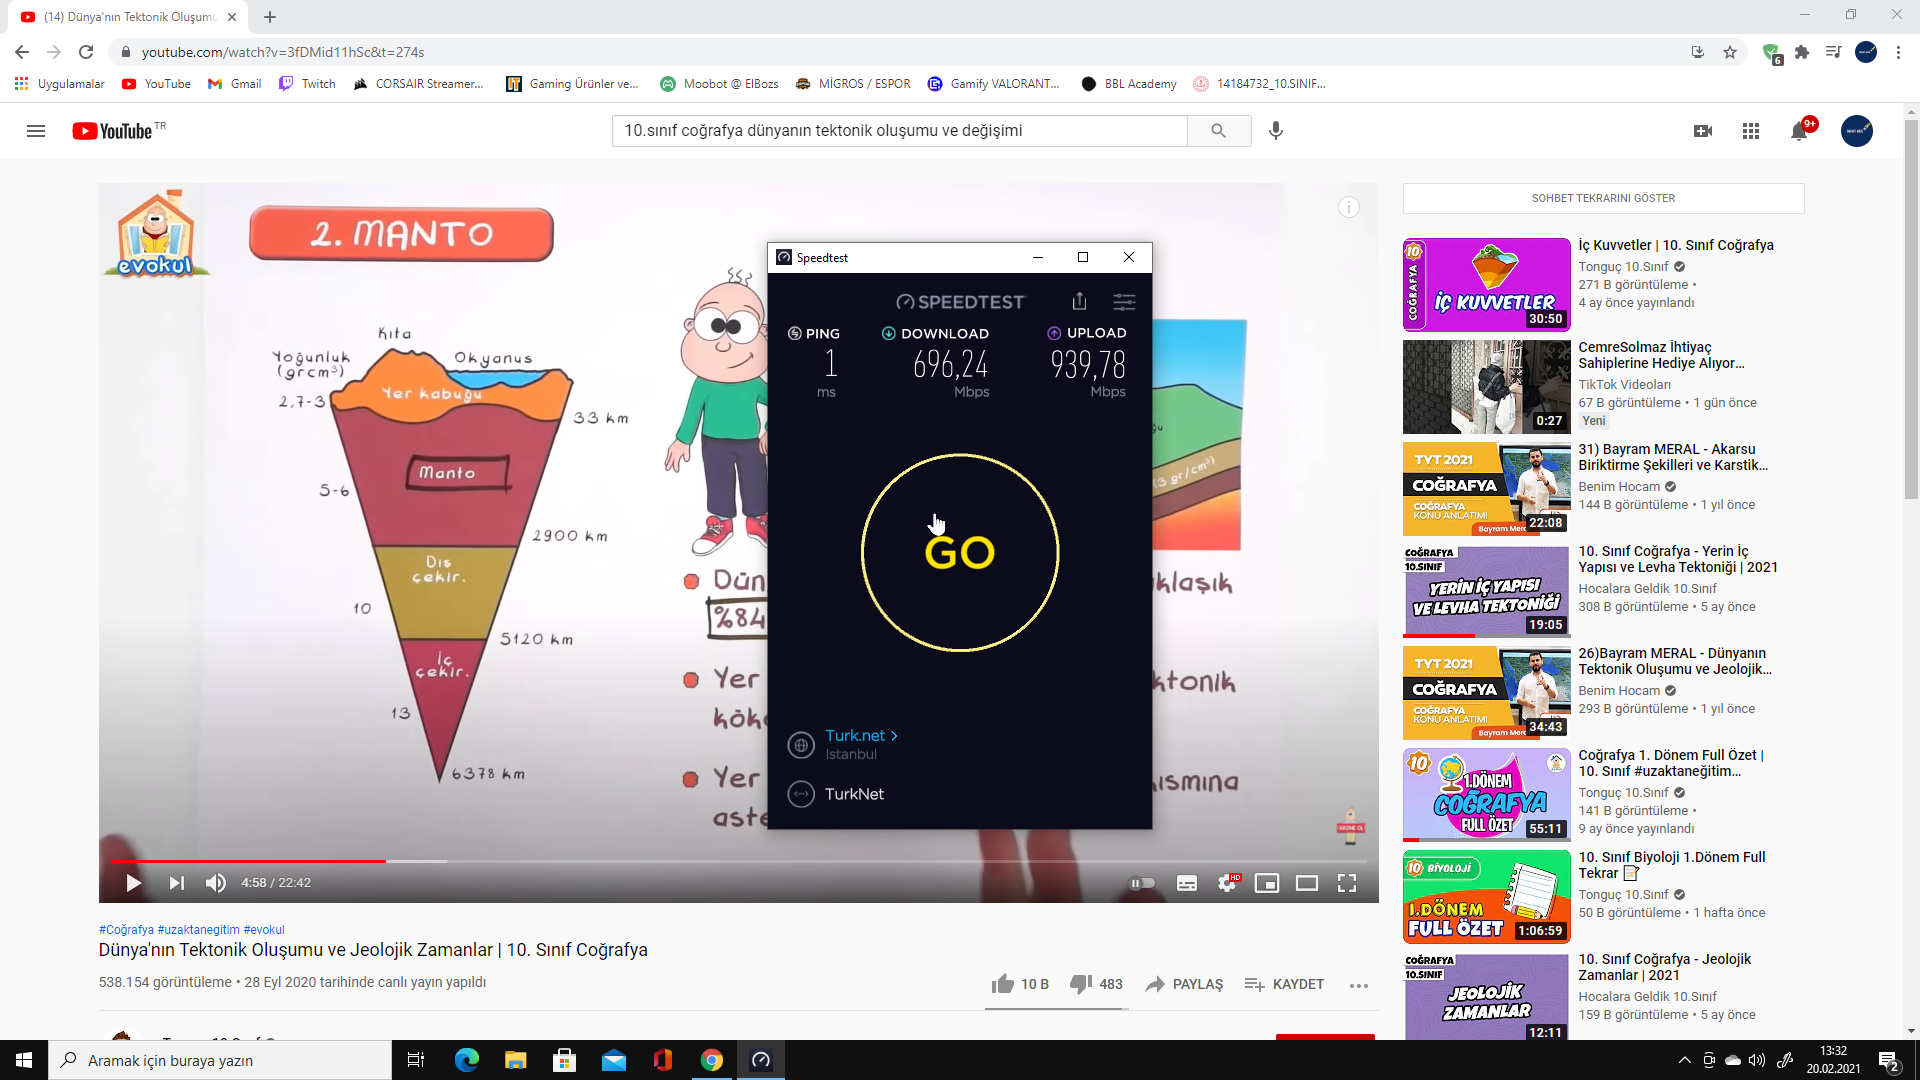This screenshot has width=1920, height=1080.
Task: Dislike the video (483)
Action: [1096, 984]
